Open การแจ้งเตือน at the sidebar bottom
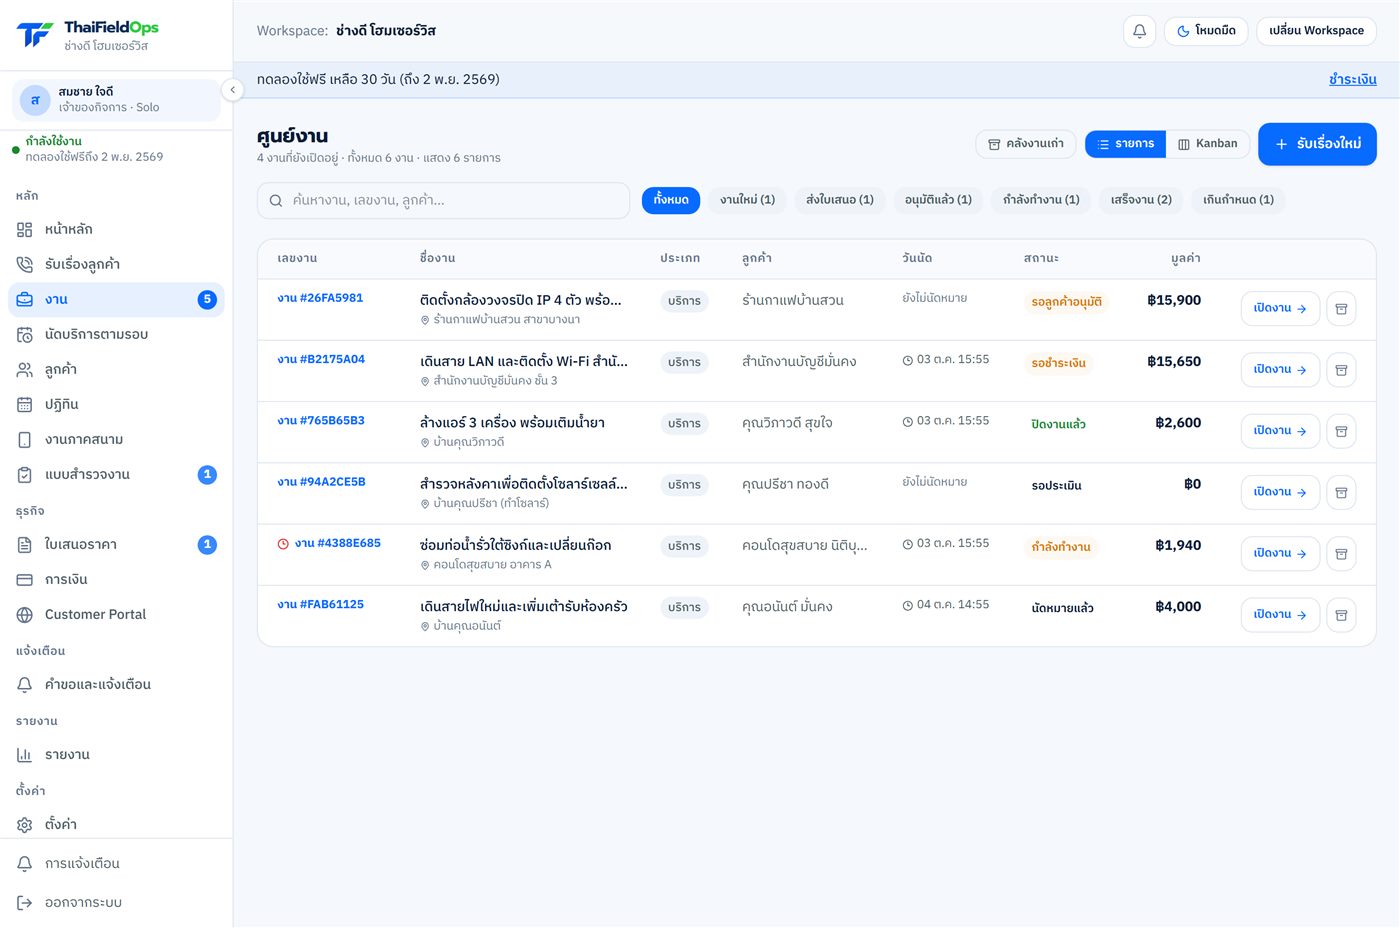Viewport: 1400px width, 928px height. coord(116,864)
